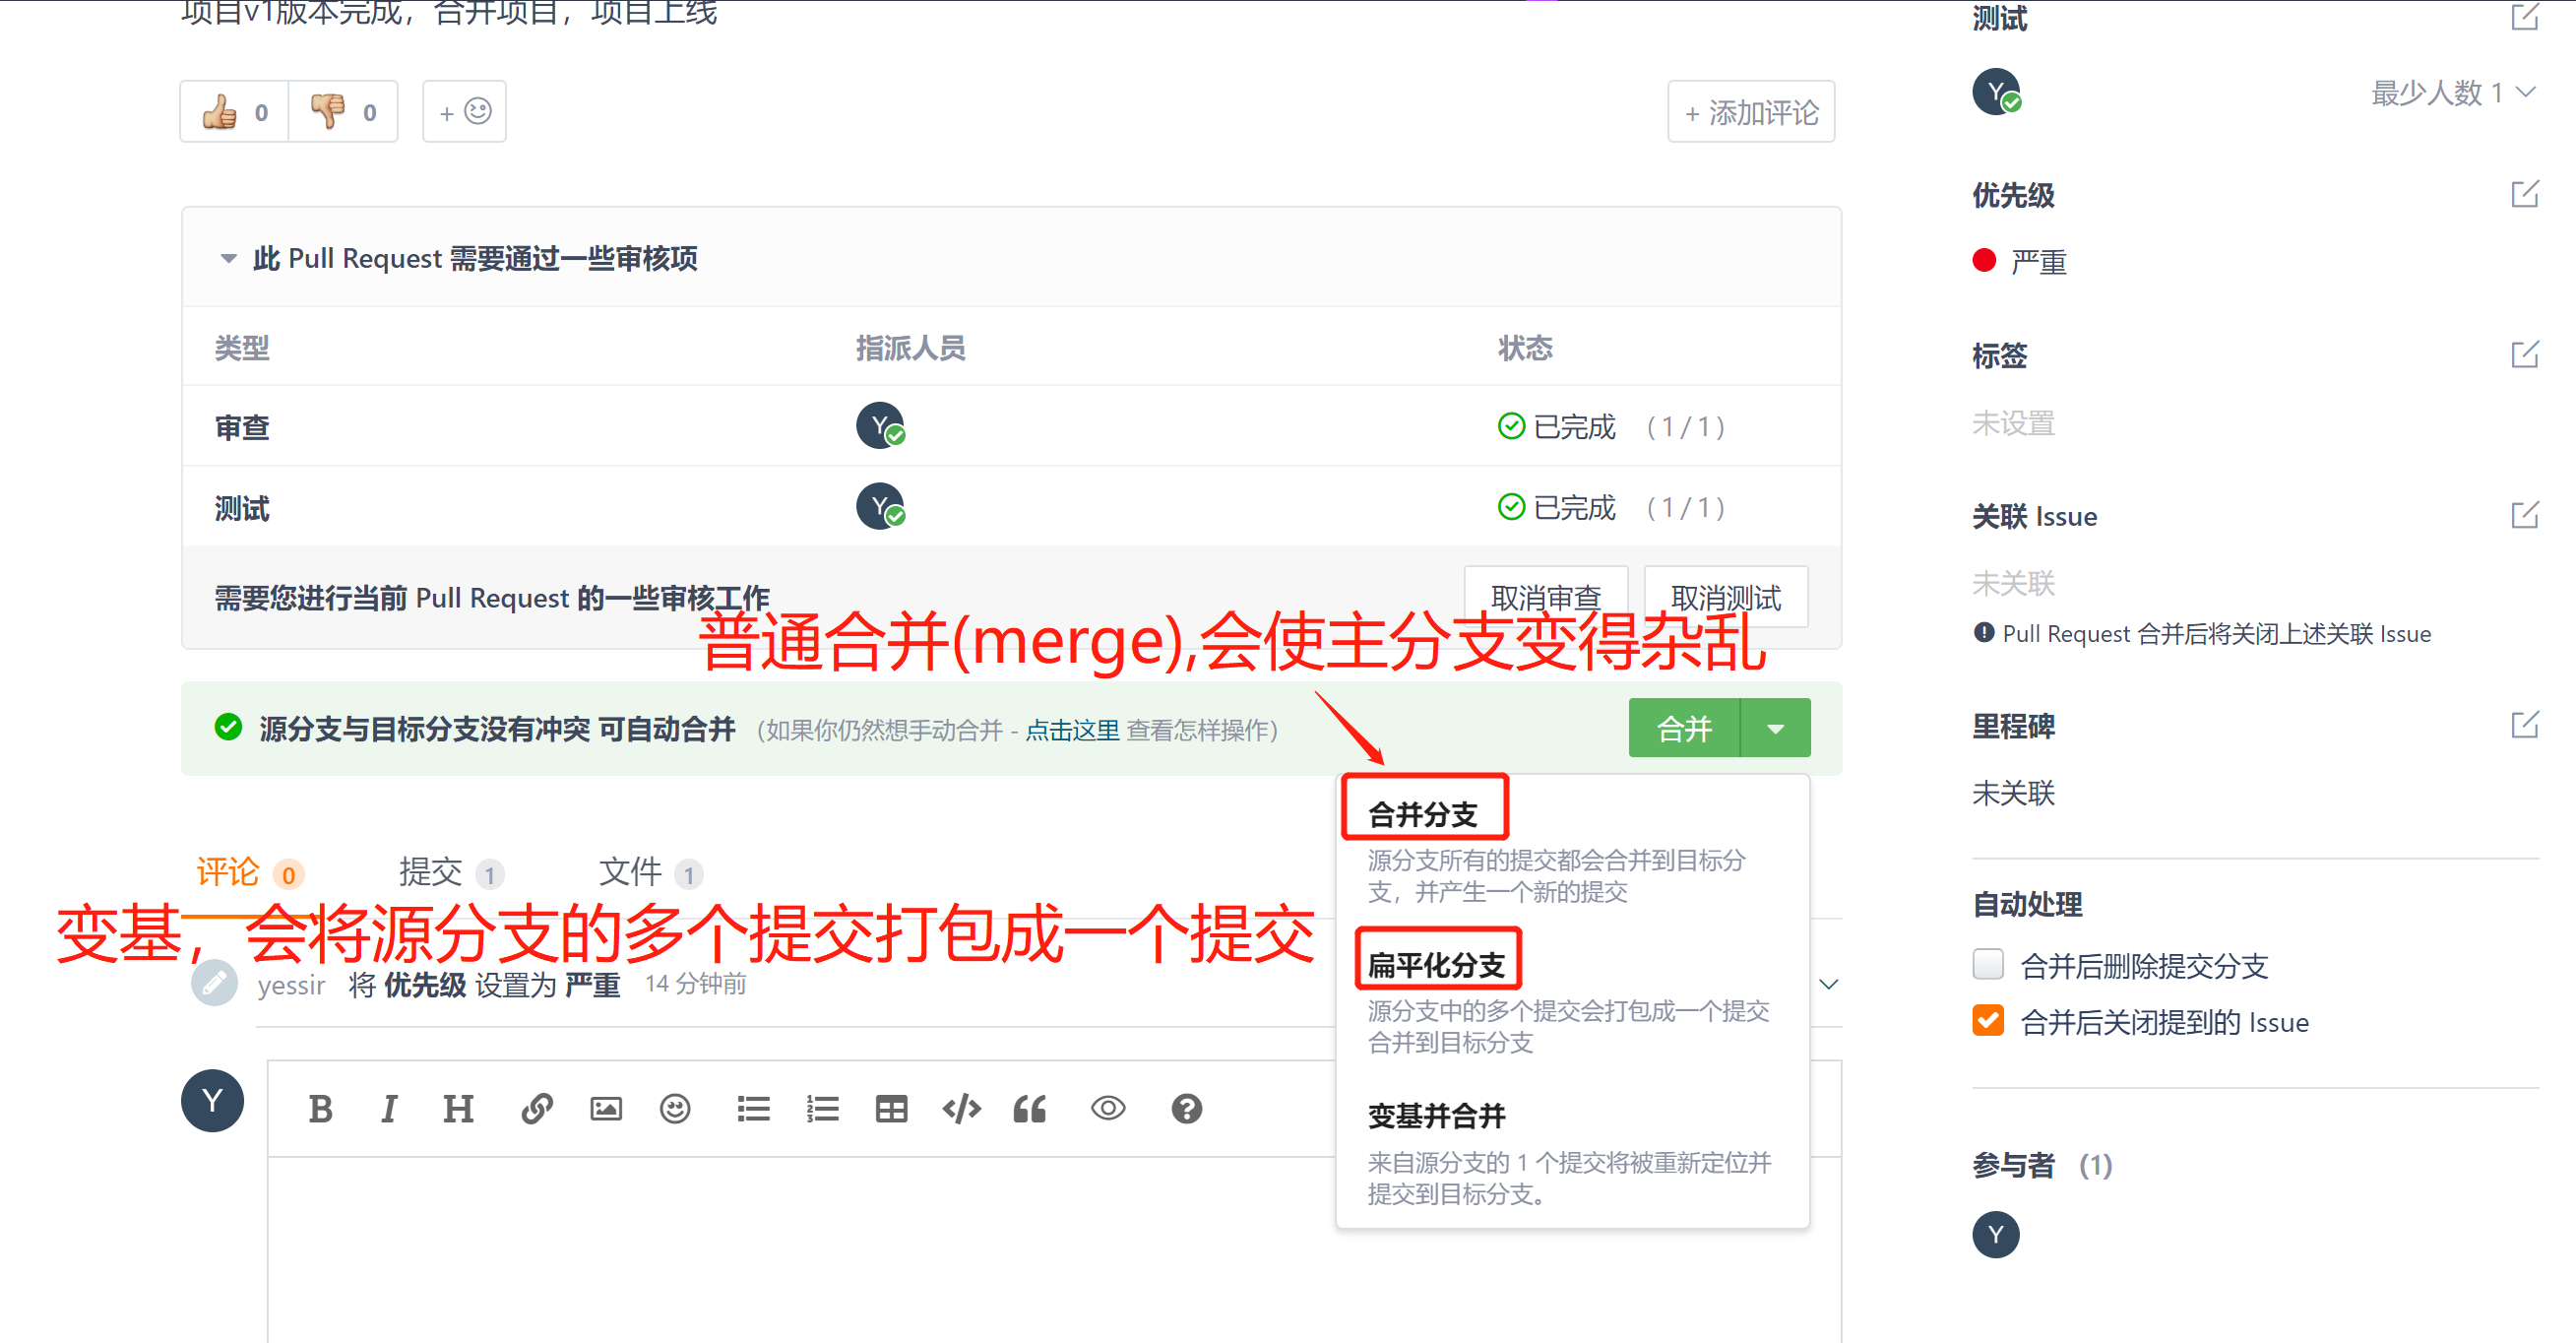Click the red 严重 priority dot
This screenshot has height=1343, width=2576.
coord(1984,261)
